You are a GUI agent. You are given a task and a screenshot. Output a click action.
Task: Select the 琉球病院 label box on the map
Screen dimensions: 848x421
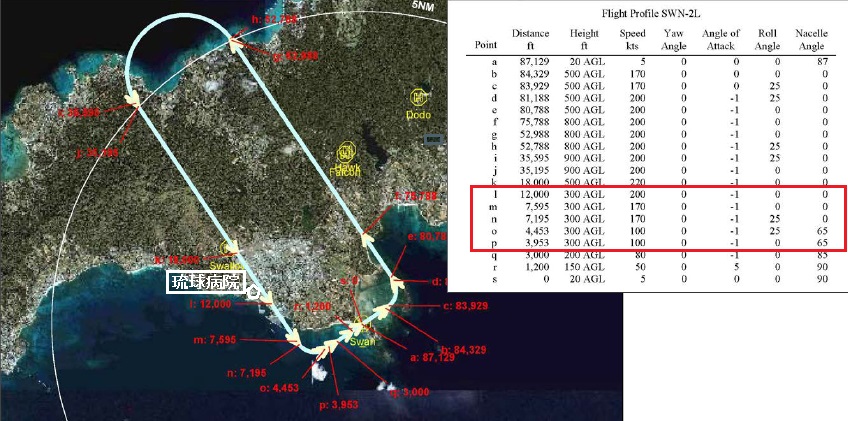pos(207,282)
